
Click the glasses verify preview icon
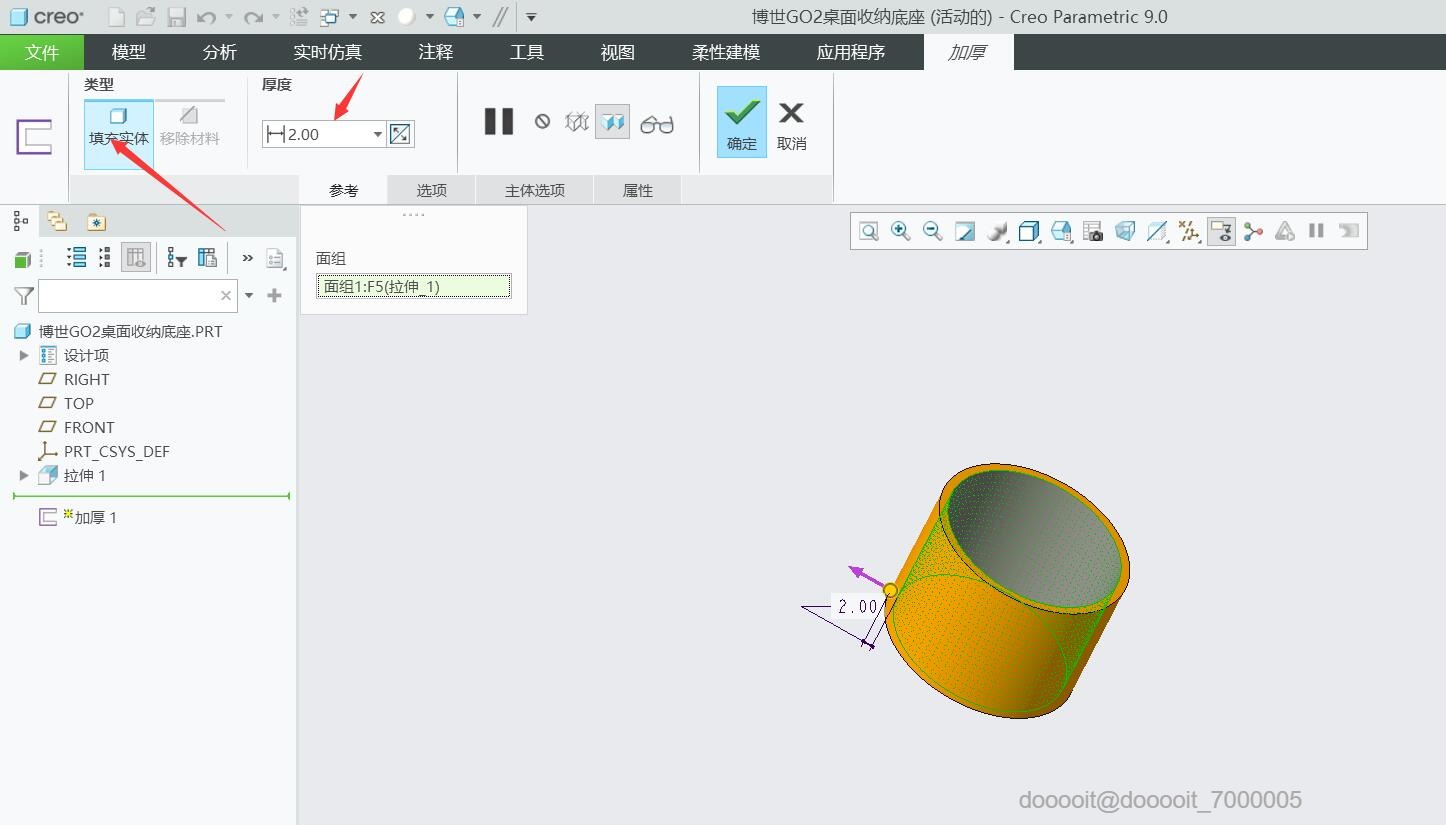656,123
